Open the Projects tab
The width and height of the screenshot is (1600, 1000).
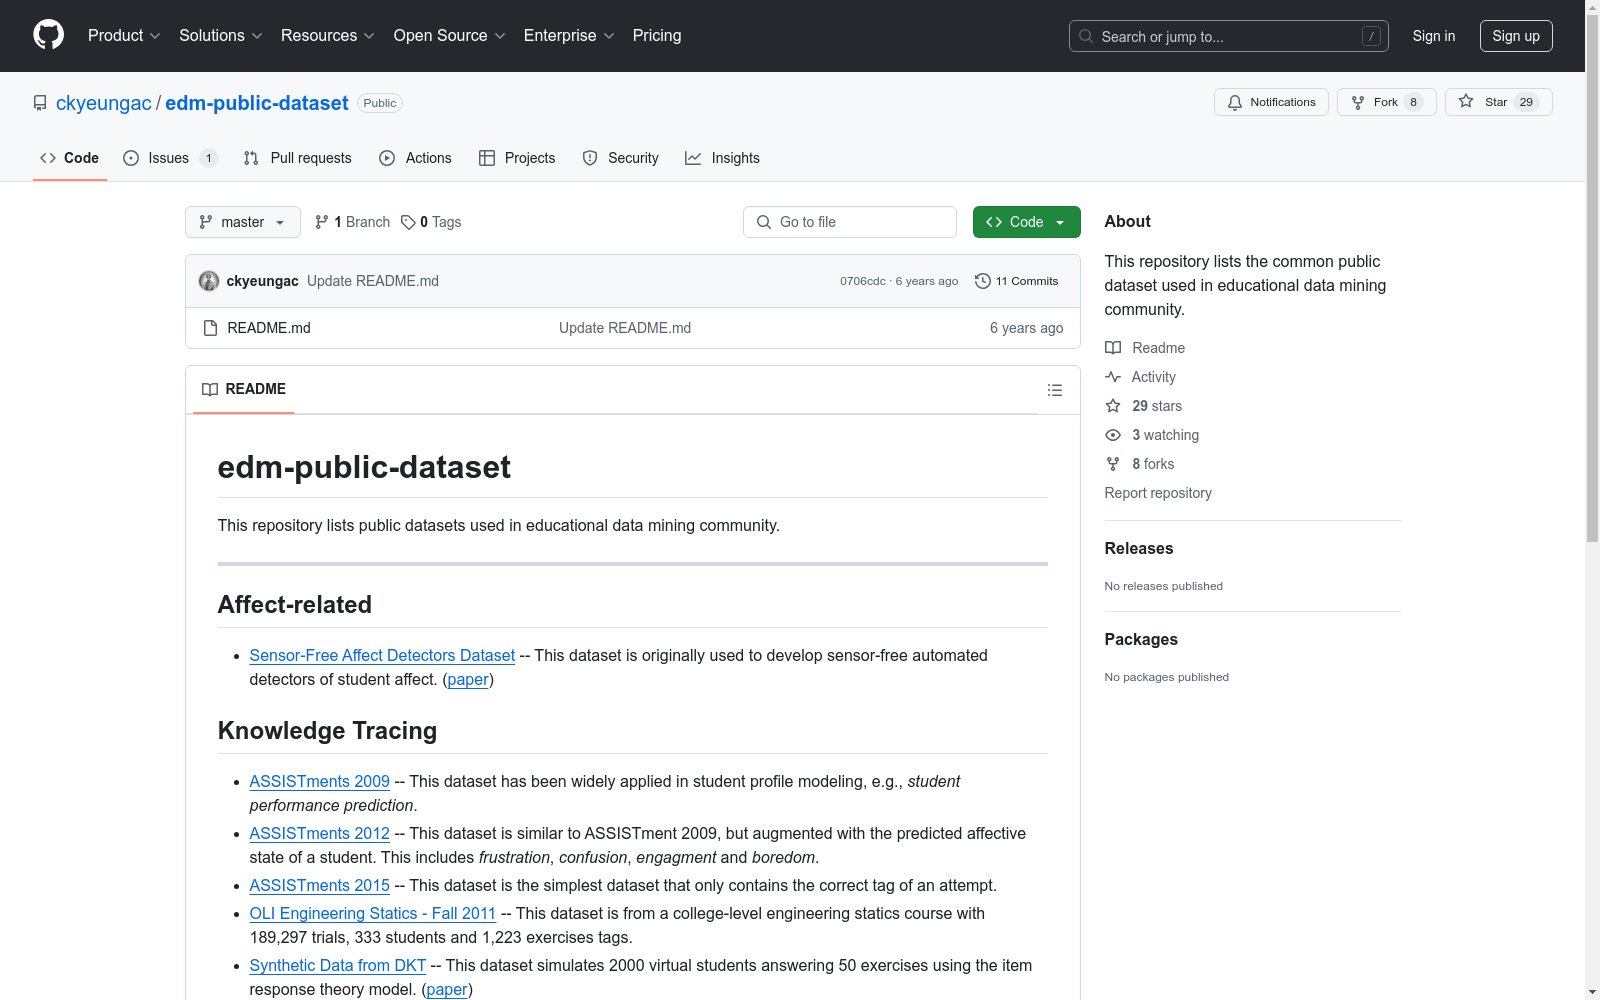[517, 158]
